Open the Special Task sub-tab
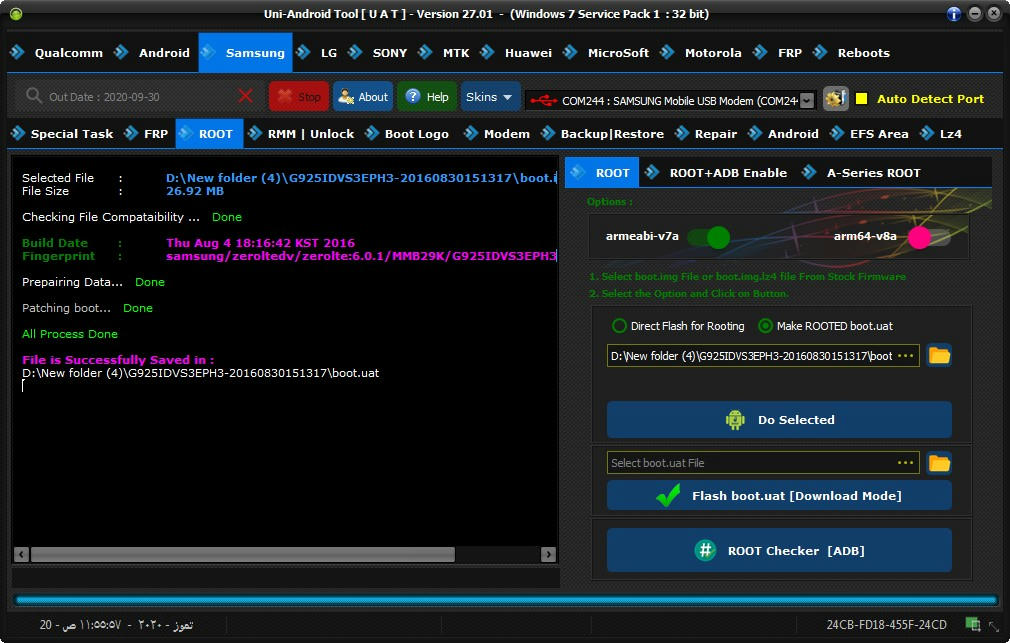 (62, 134)
